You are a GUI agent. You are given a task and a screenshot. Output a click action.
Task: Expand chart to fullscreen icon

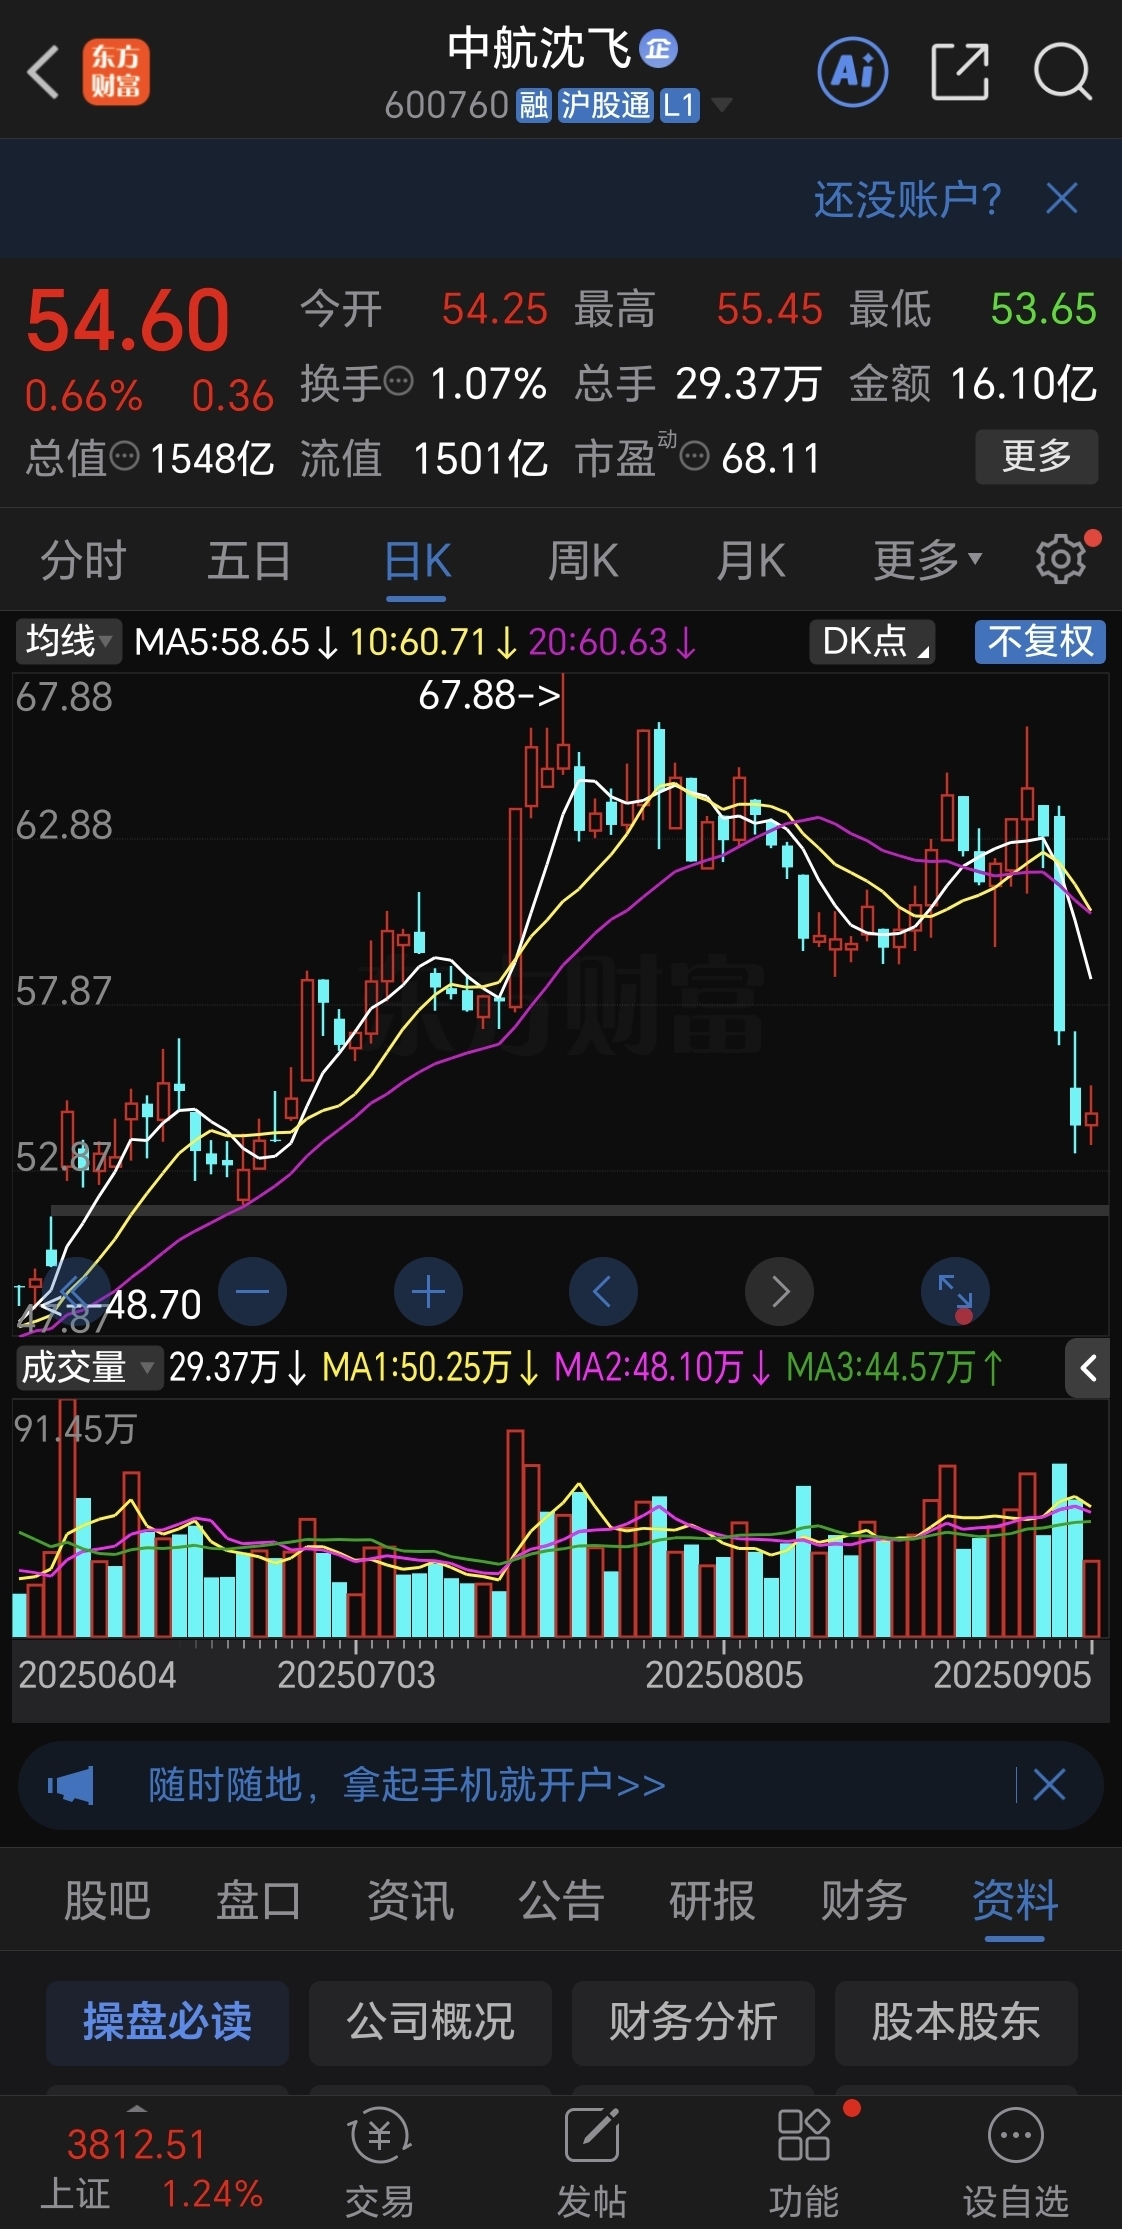tap(955, 1291)
